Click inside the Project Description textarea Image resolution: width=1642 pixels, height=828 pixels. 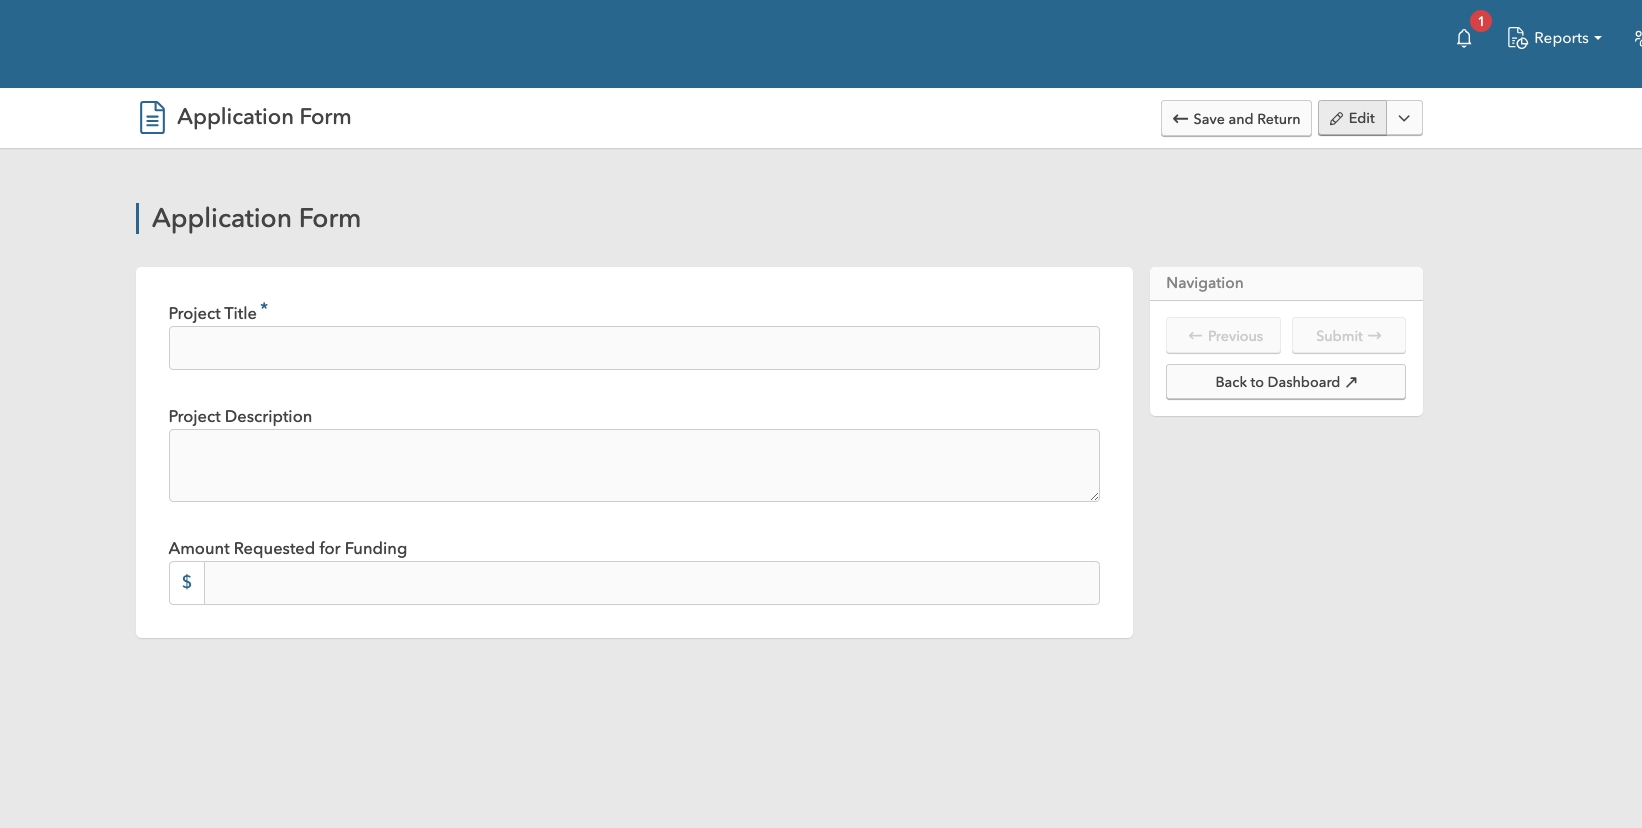[x=634, y=465]
